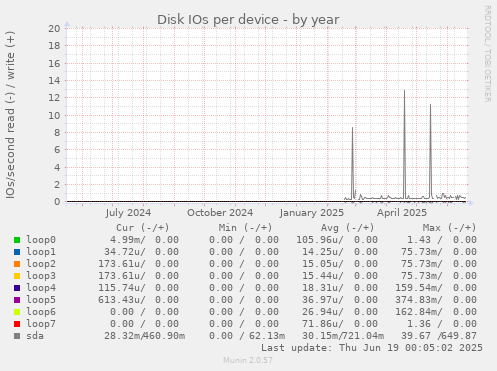Select the loop1 device label
Viewport: 497px width, 371px height.
point(41,252)
